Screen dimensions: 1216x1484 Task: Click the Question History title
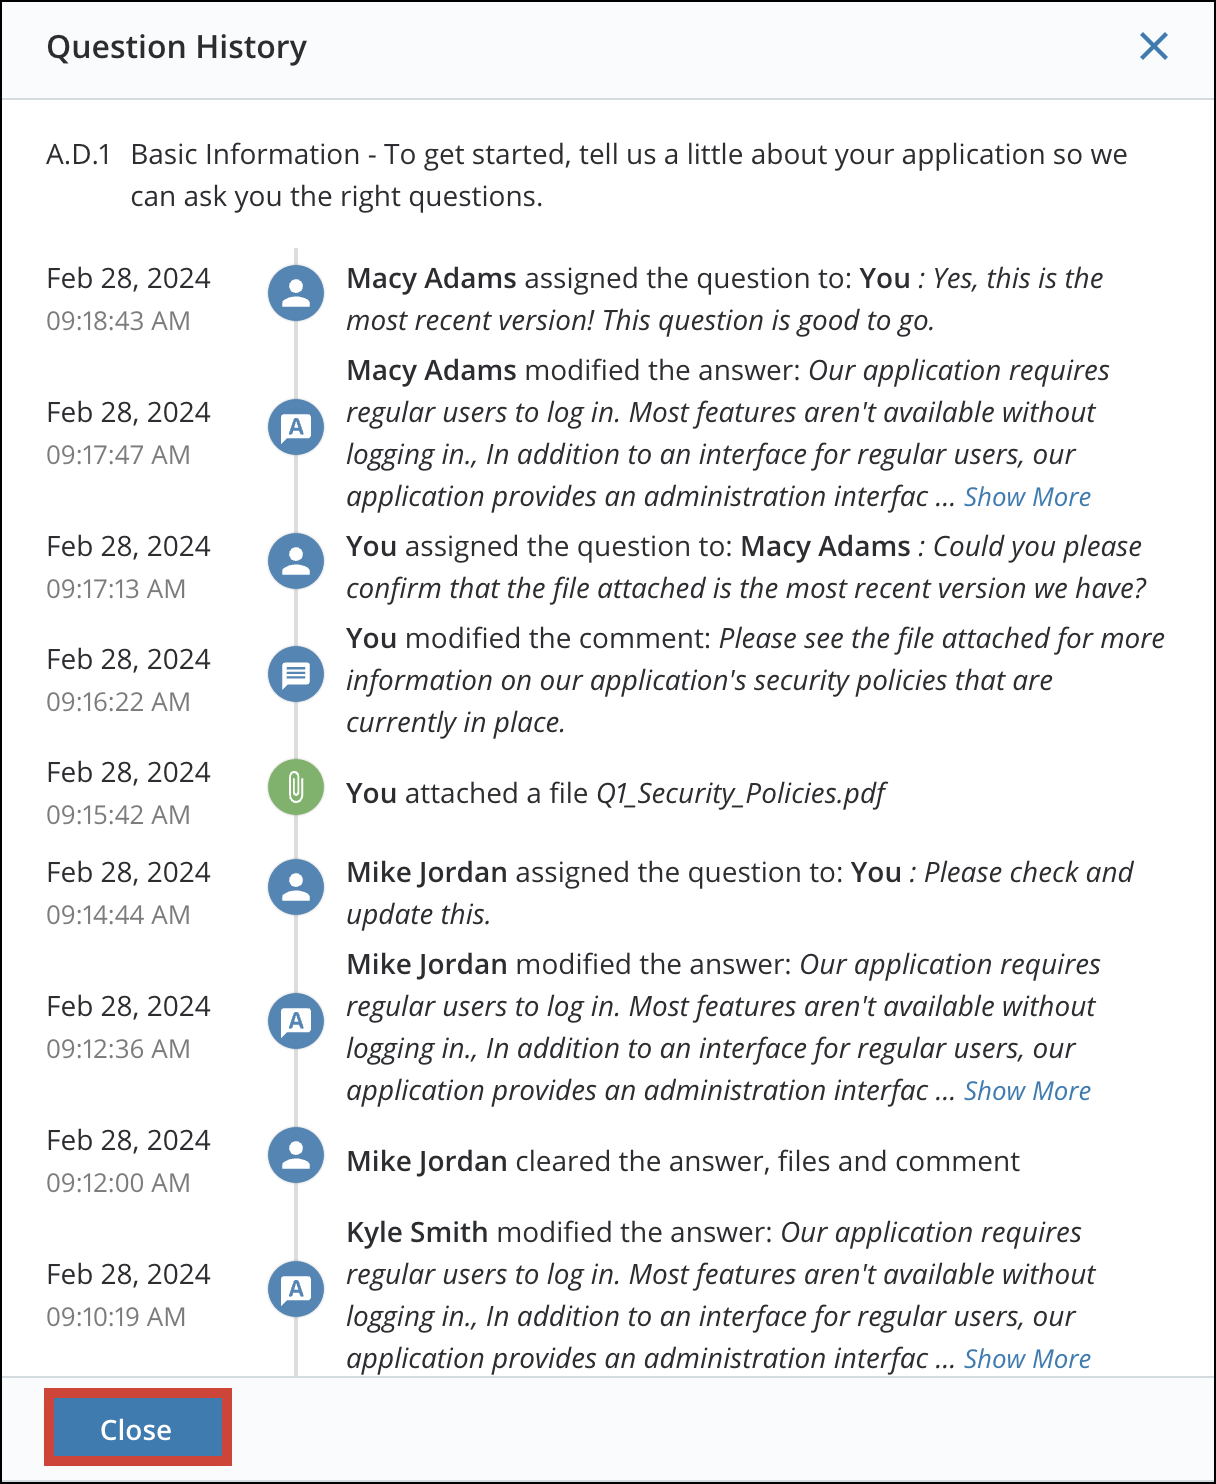(177, 47)
